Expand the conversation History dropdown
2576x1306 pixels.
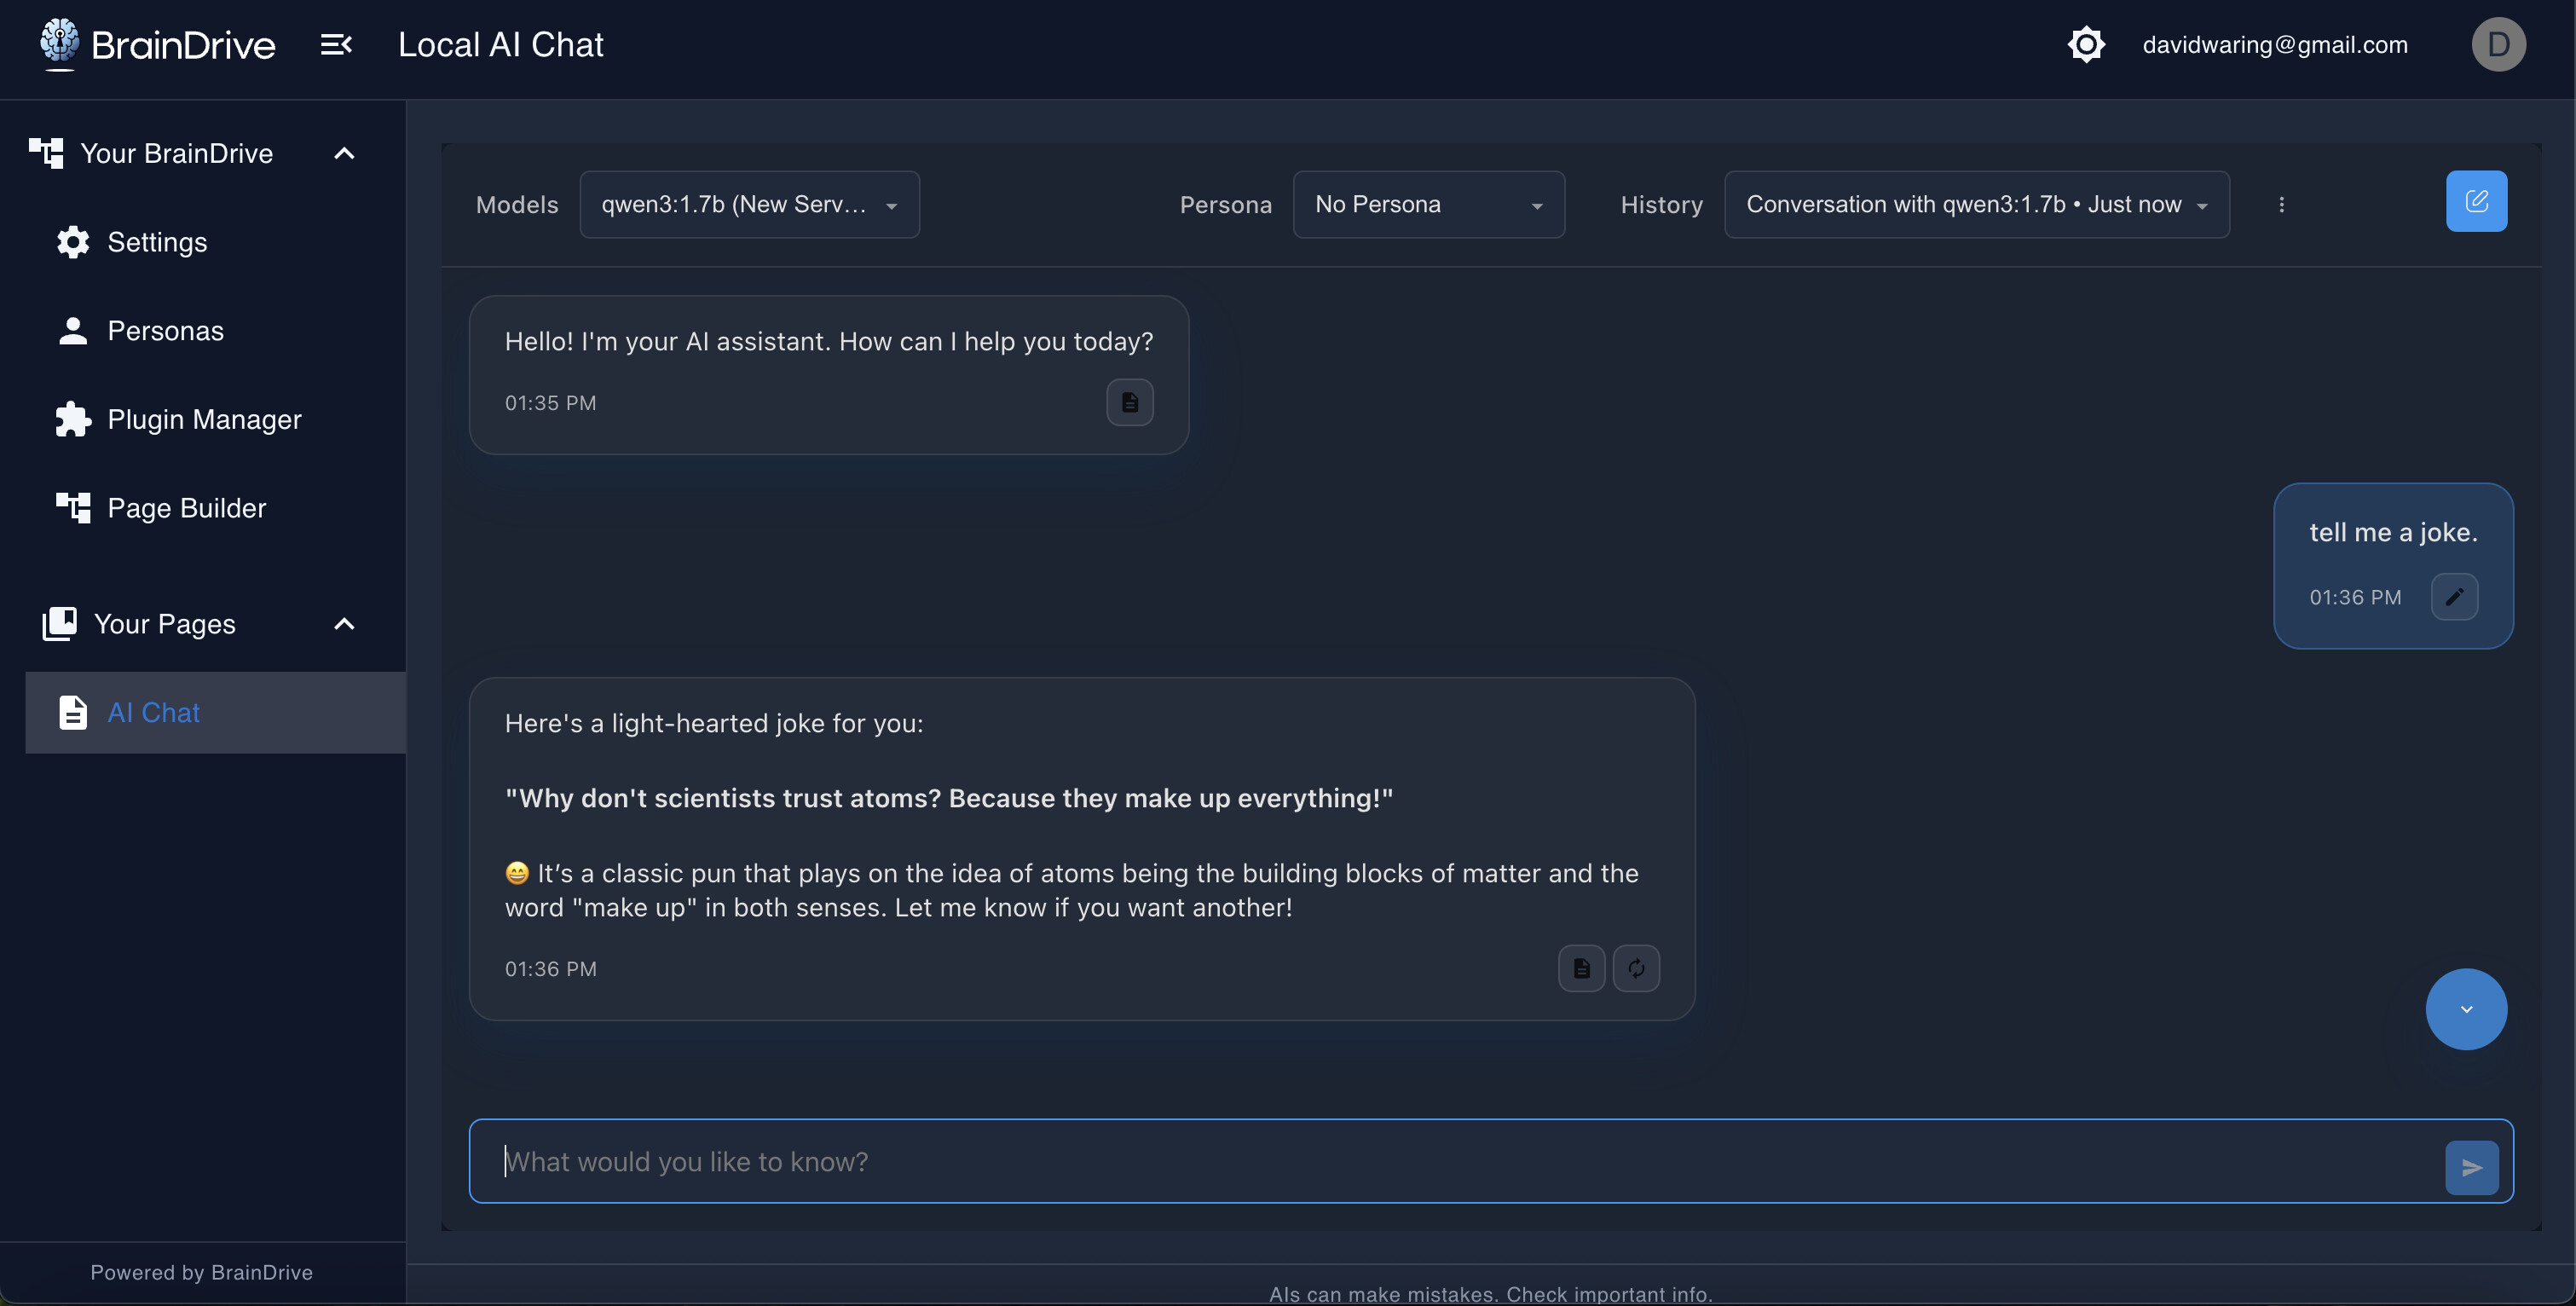1976,205
